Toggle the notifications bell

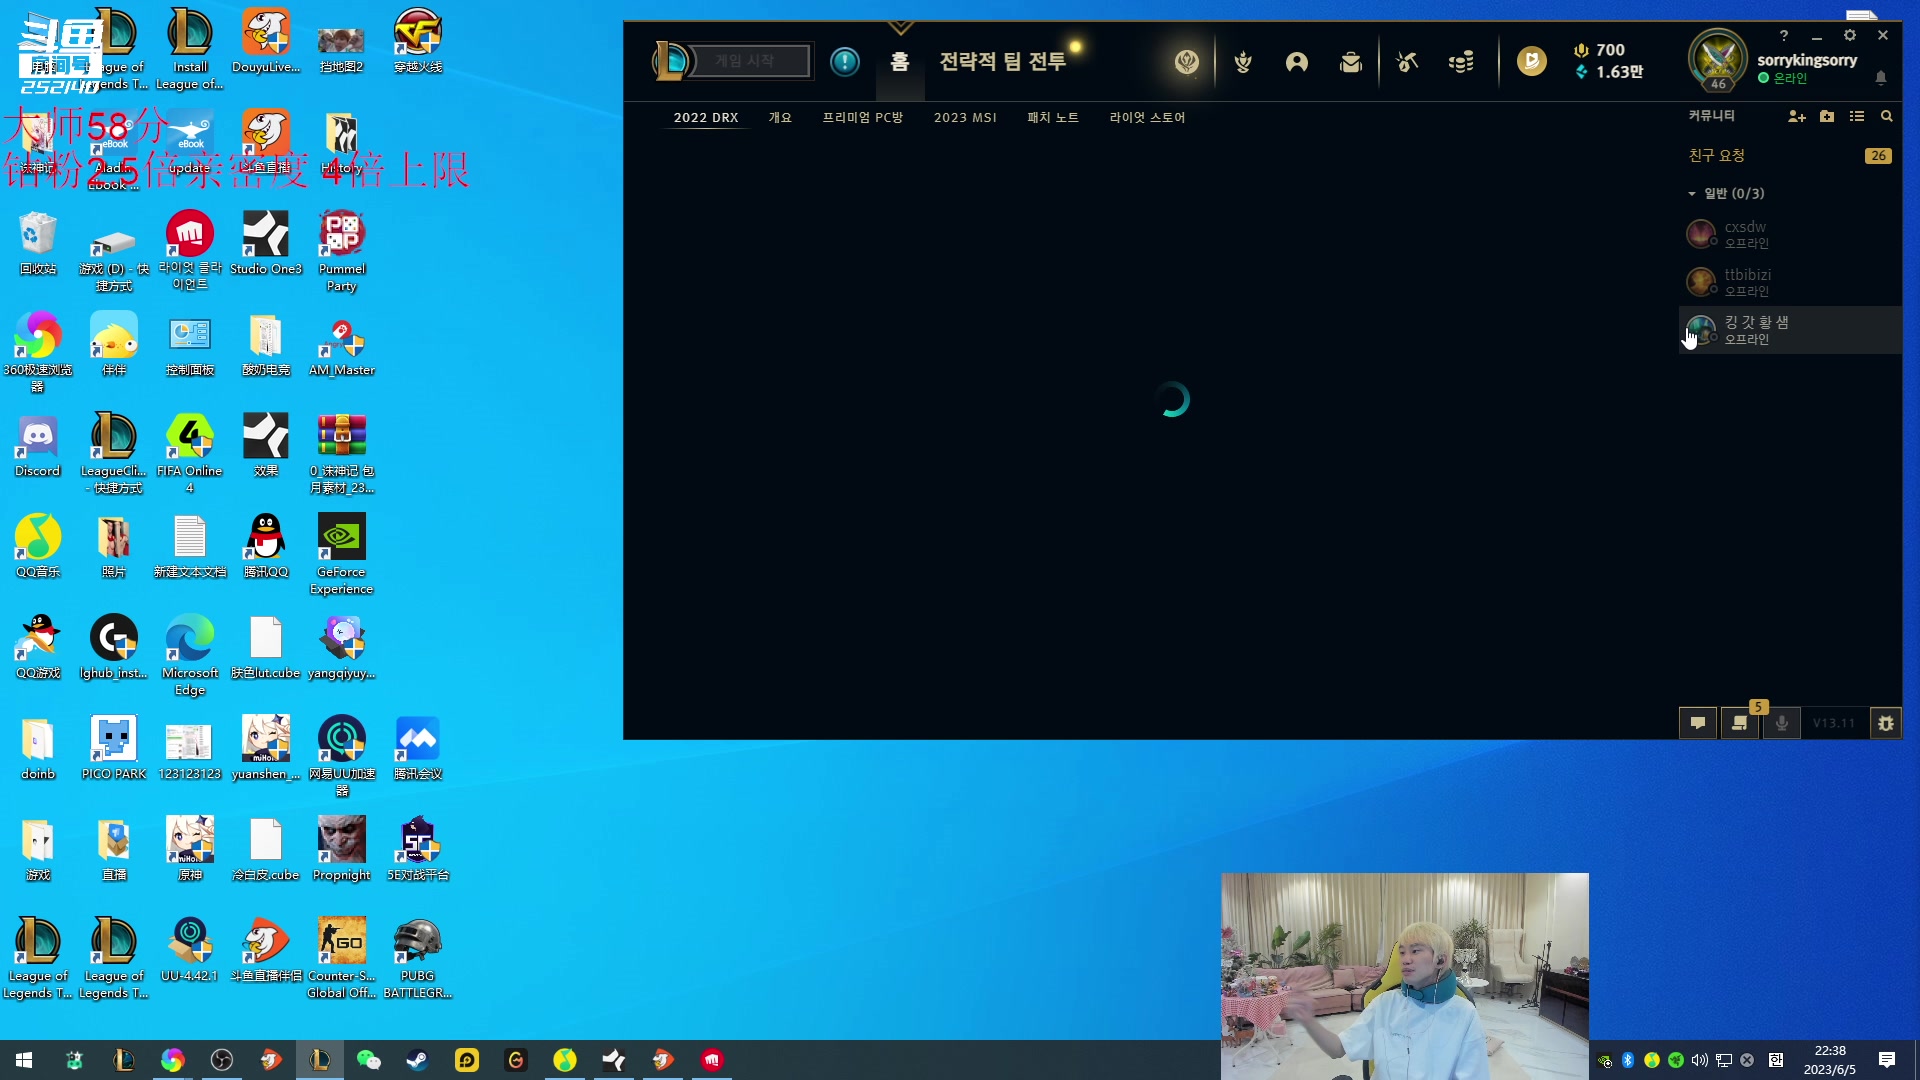coord(1881,78)
